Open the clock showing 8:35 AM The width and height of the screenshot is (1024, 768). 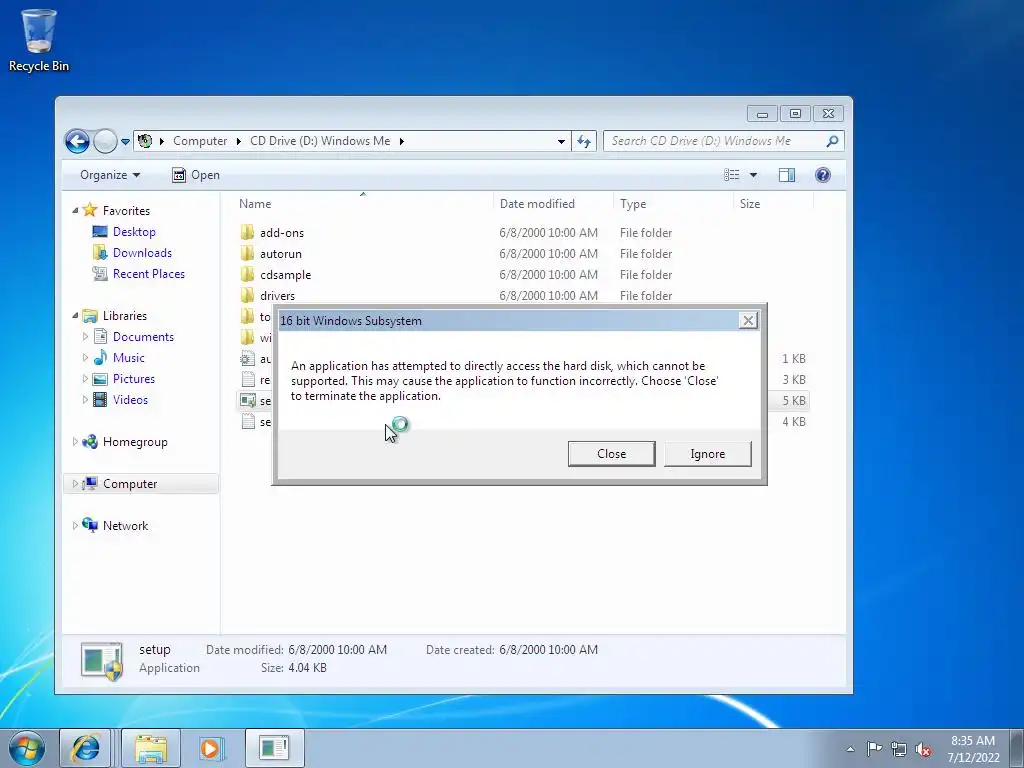click(973, 749)
